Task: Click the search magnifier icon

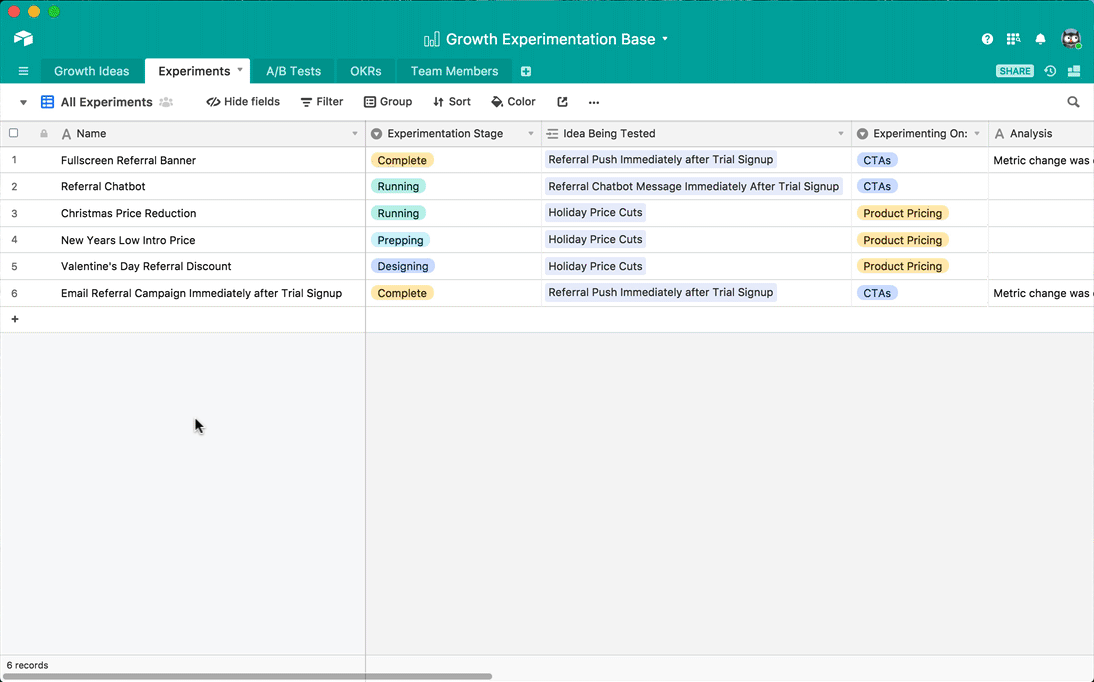Action: [1073, 102]
